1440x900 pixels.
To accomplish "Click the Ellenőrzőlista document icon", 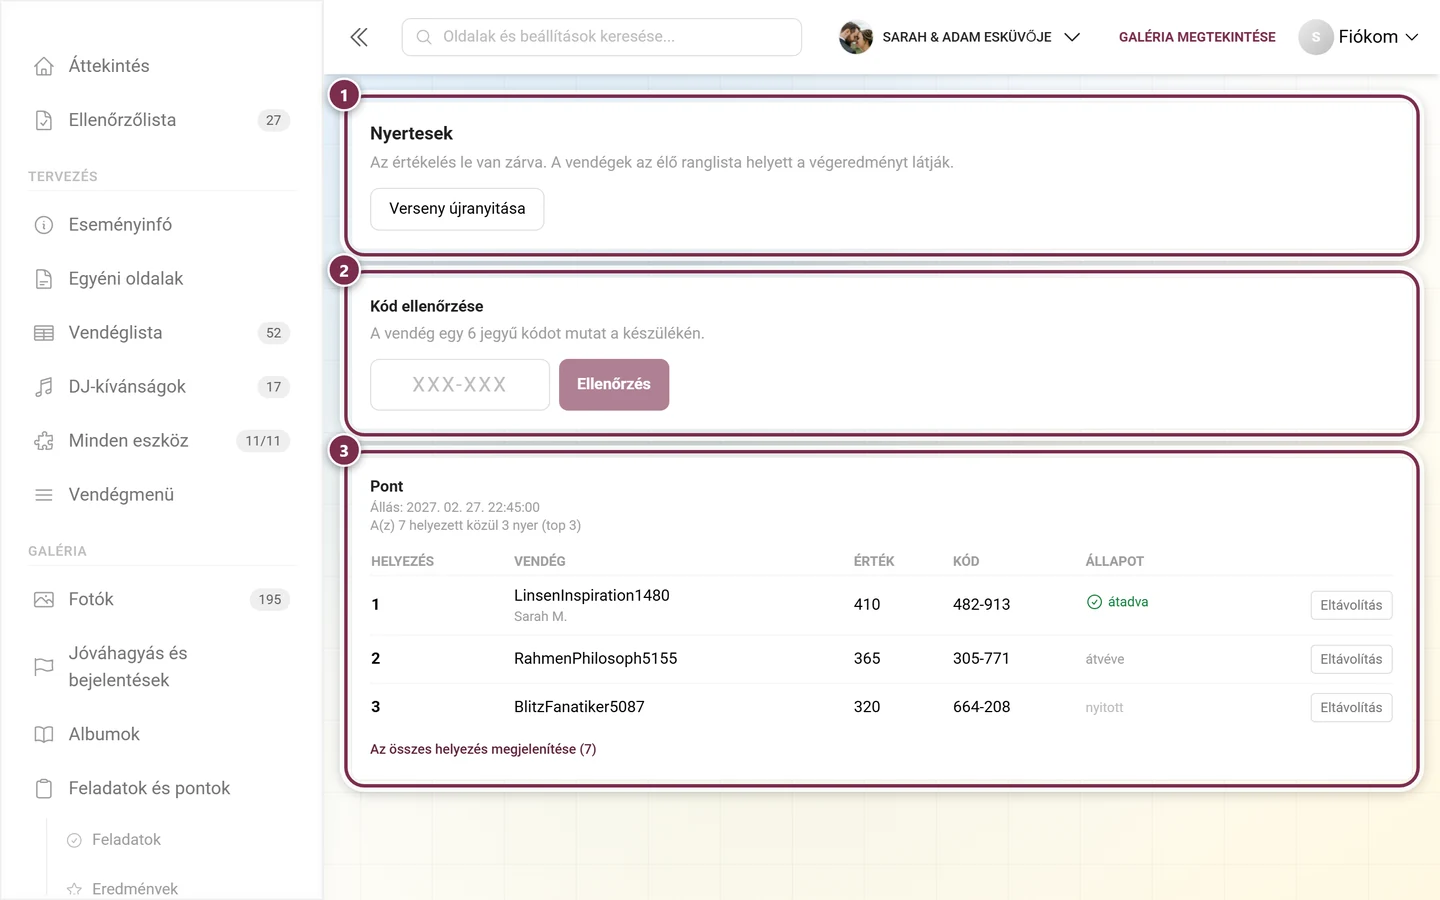I will click(44, 120).
